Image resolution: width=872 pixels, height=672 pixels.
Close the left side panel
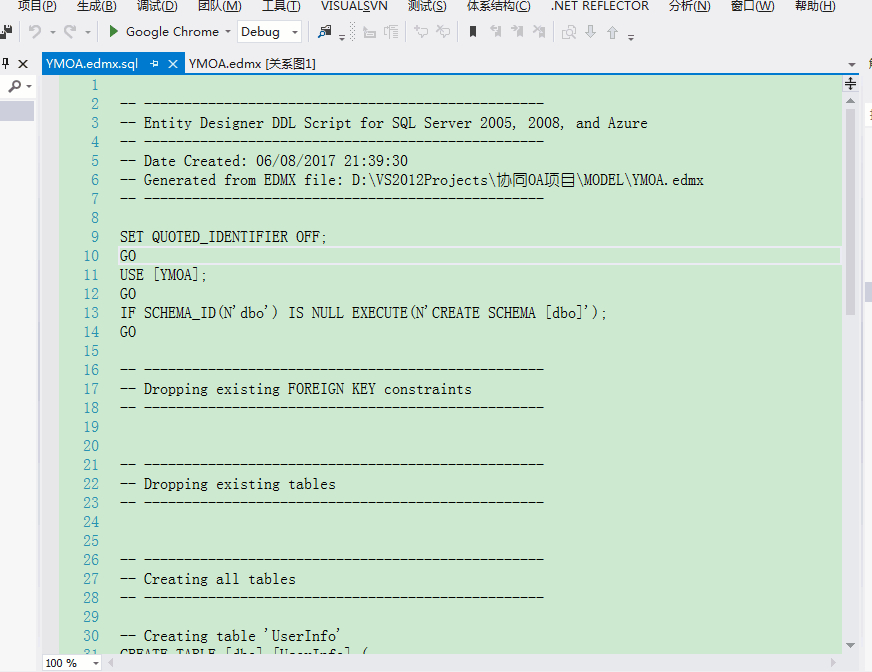pyautogui.click(x=23, y=64)
